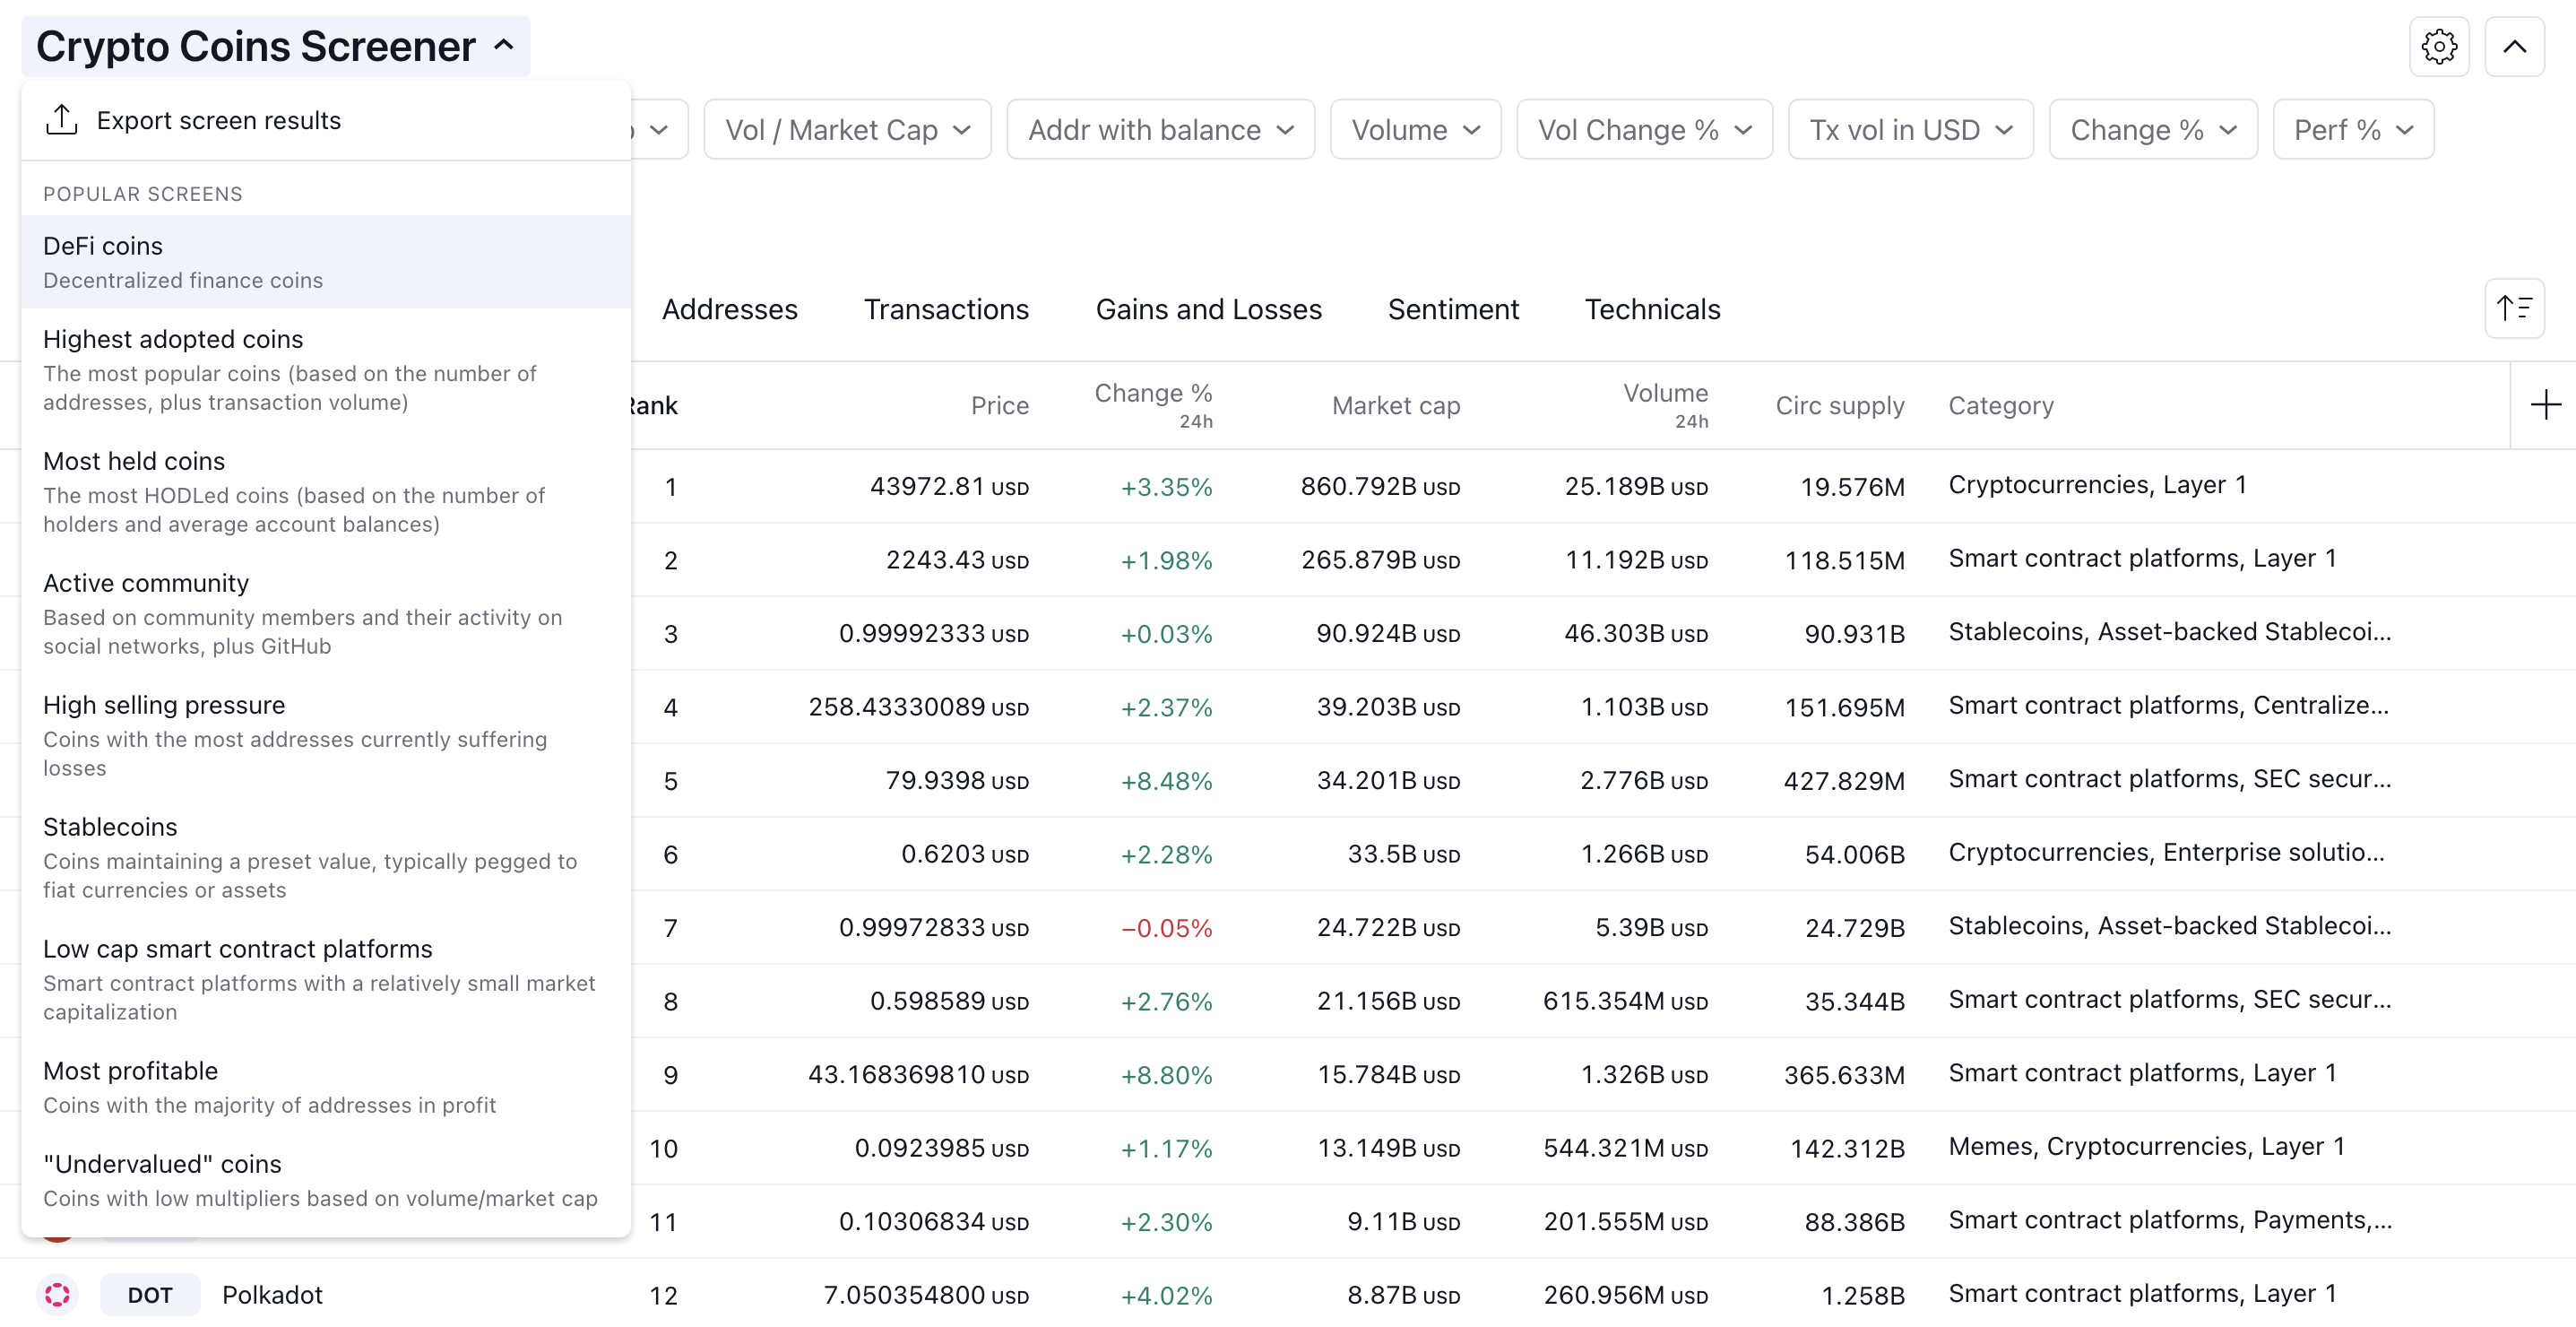Select the Technicals tab
The width and height of the screenshot is (2576, 1327).
[x=1652, y=309]
